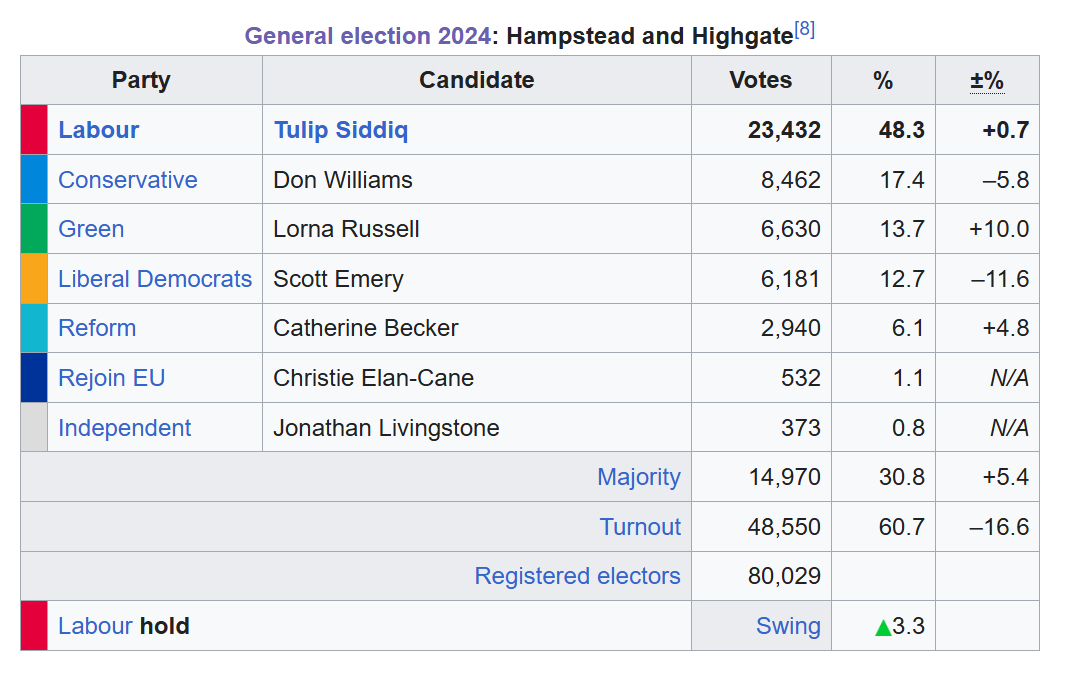Click the ±% column header
Viewport: 1076px width, 676px height.
click(x=987, y=81)
